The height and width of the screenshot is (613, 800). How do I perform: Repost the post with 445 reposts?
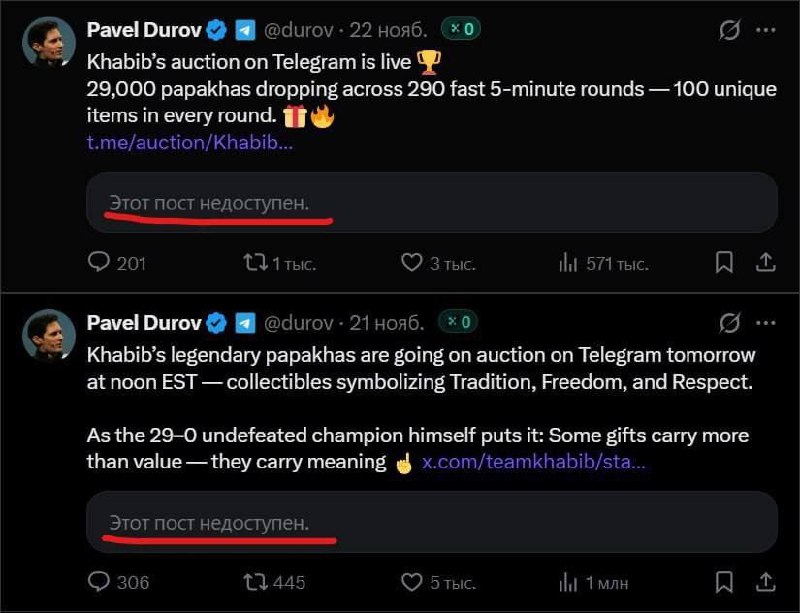point(256,581)
